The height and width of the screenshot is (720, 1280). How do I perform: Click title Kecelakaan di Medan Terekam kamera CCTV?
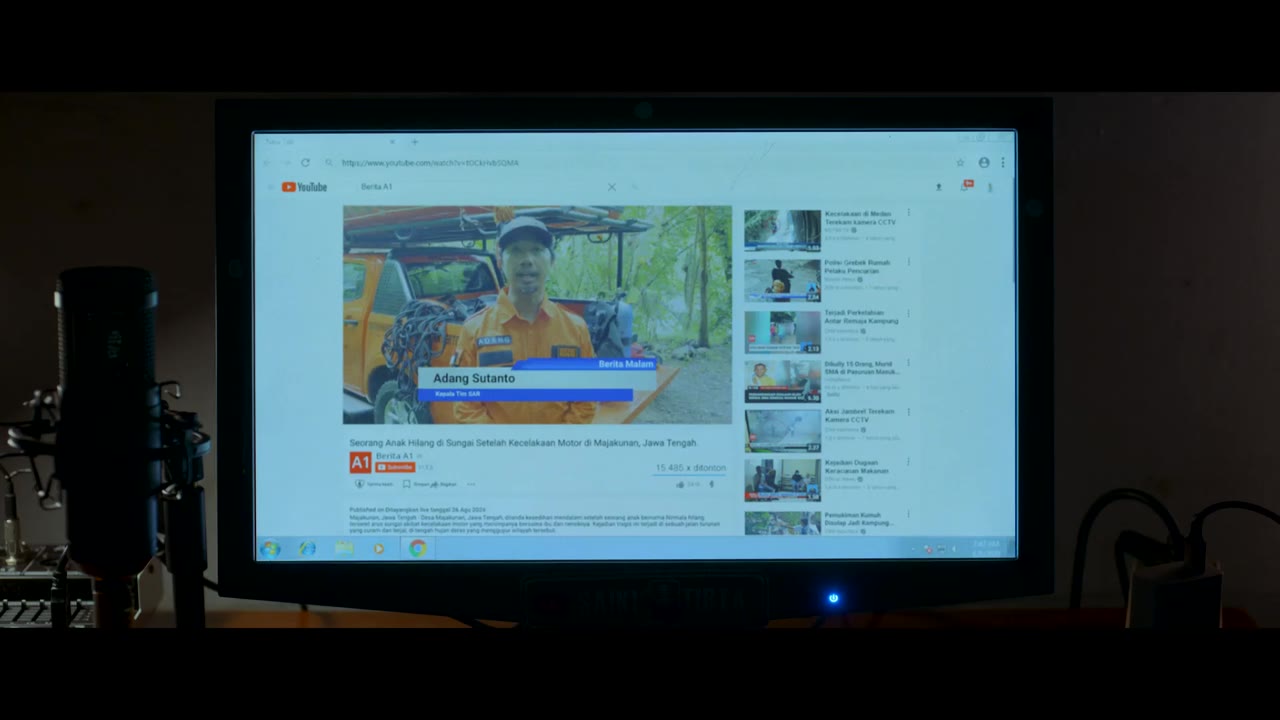[860, 218]
